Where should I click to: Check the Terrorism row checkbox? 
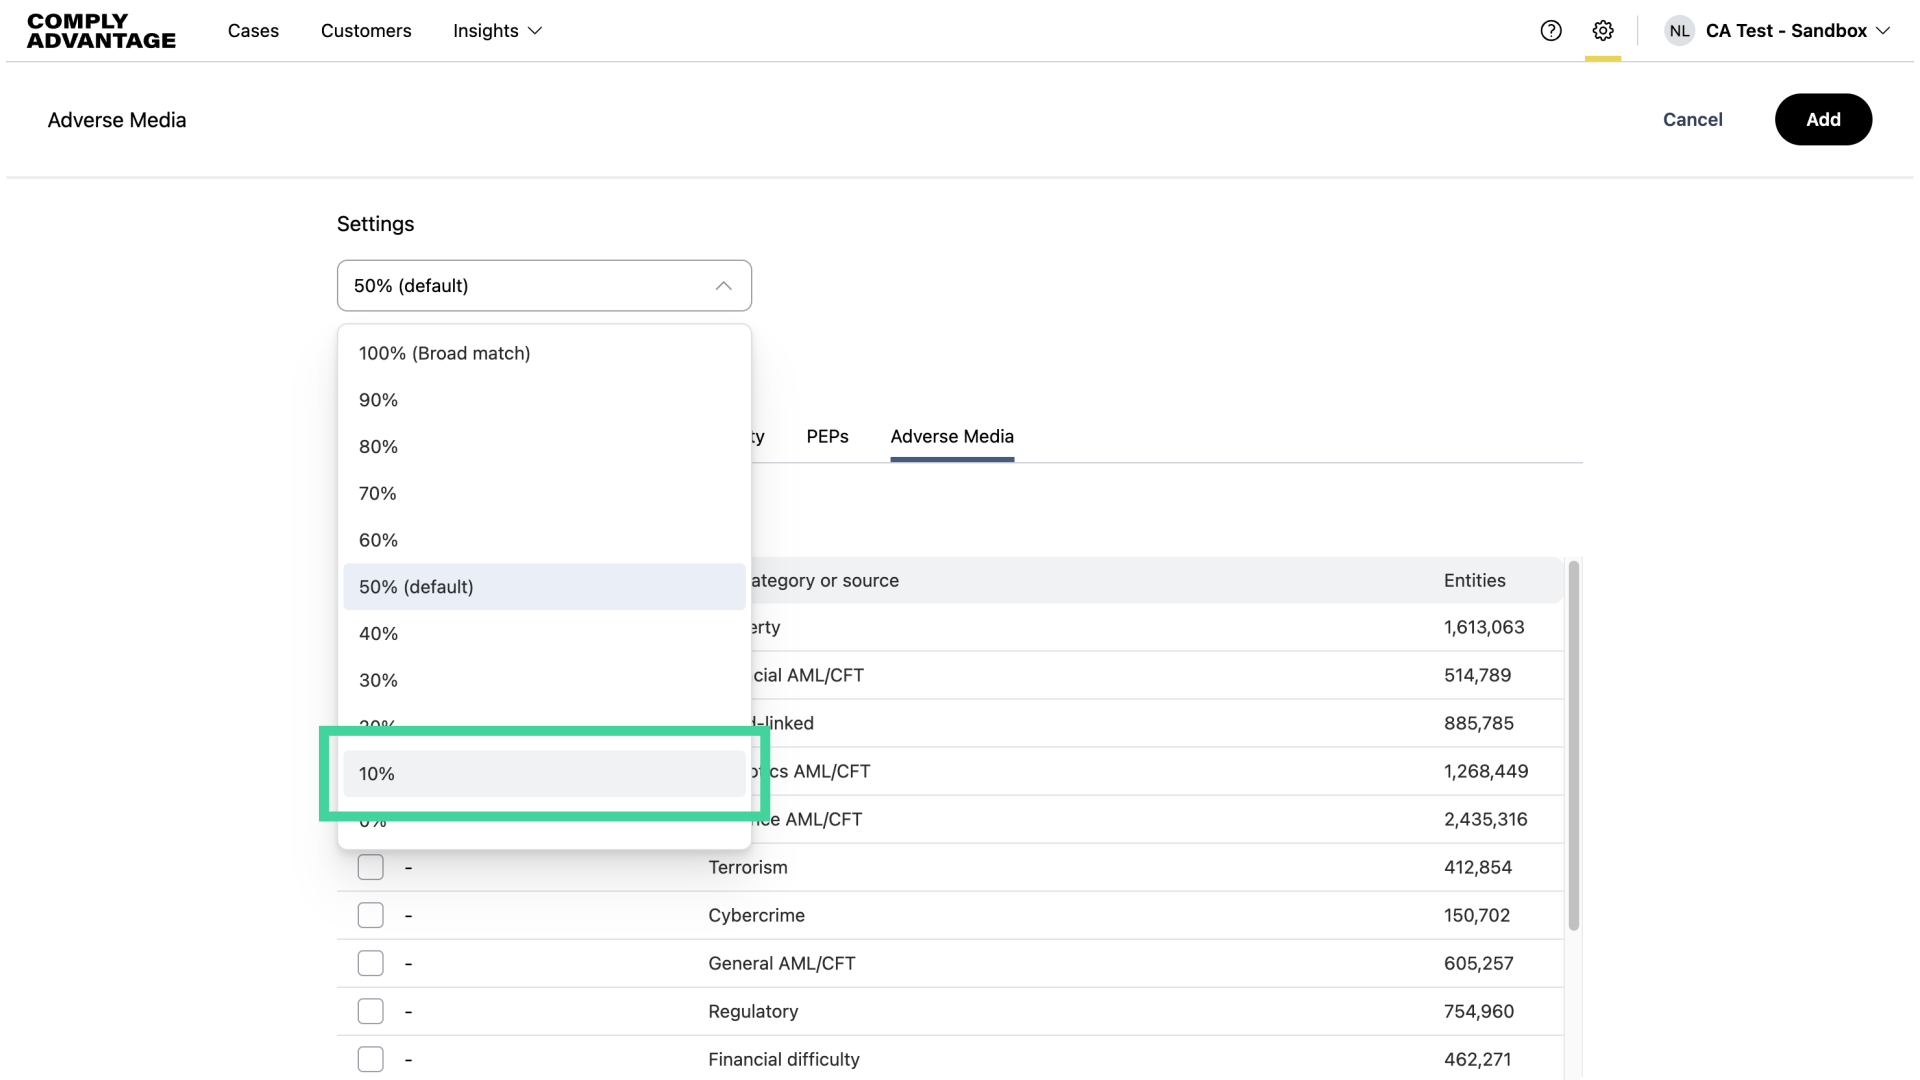click(371, 867)
